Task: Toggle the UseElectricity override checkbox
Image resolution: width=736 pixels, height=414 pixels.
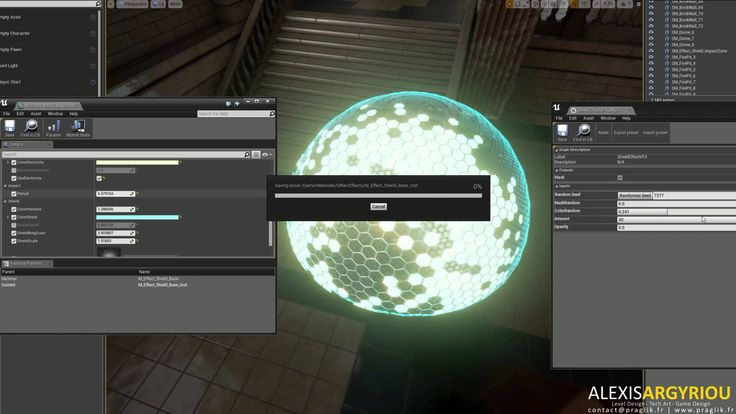Action: 14,178
